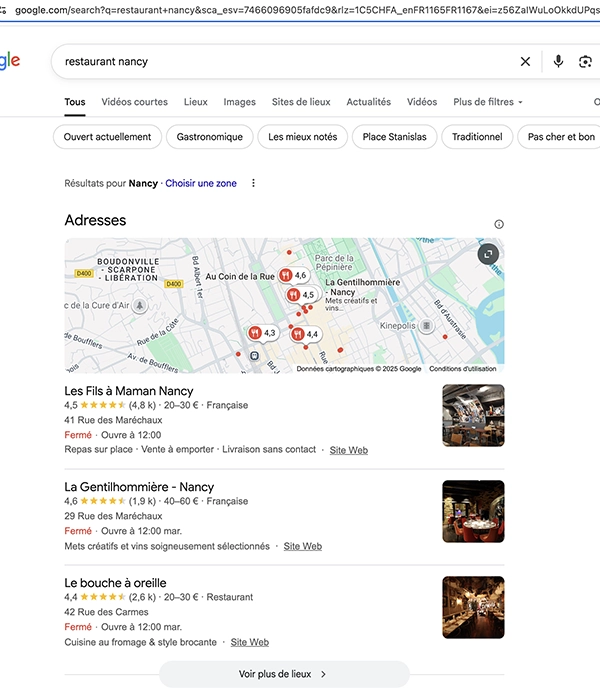The width and height of the screenshot is (600, 700).
Task: Click the 4,5 restaurant pin on the map
Action: coord(301,295)
